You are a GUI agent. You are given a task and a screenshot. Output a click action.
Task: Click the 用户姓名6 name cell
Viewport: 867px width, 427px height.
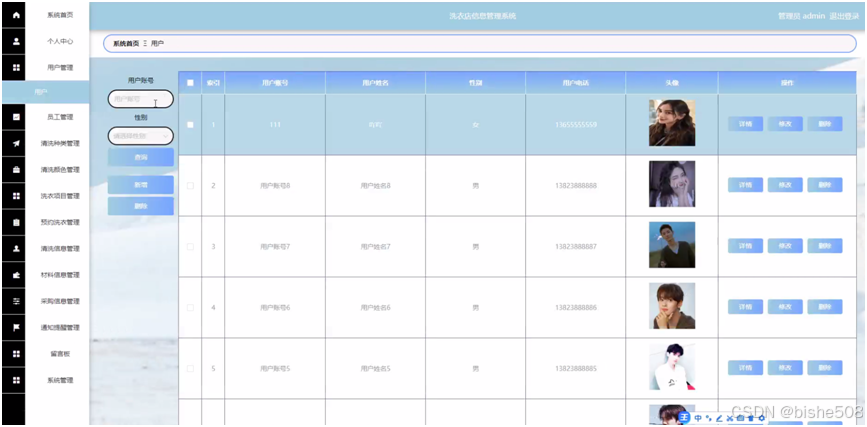(x=375, y=308)
